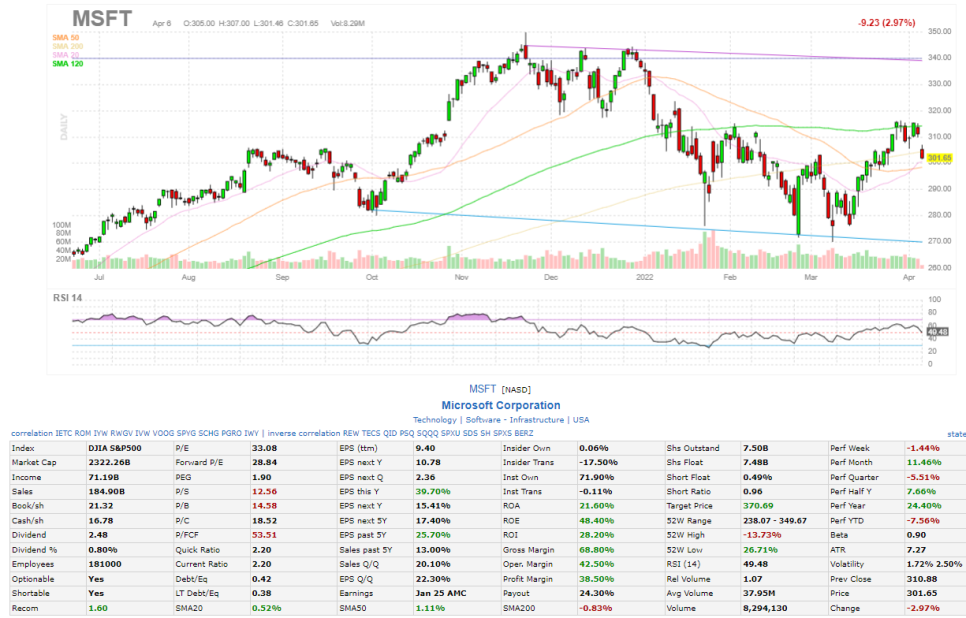Select the Market Cap value 2322.26B
Image resolution: width=966 pixels, height=618 pixels.
[x=109, y=462]
